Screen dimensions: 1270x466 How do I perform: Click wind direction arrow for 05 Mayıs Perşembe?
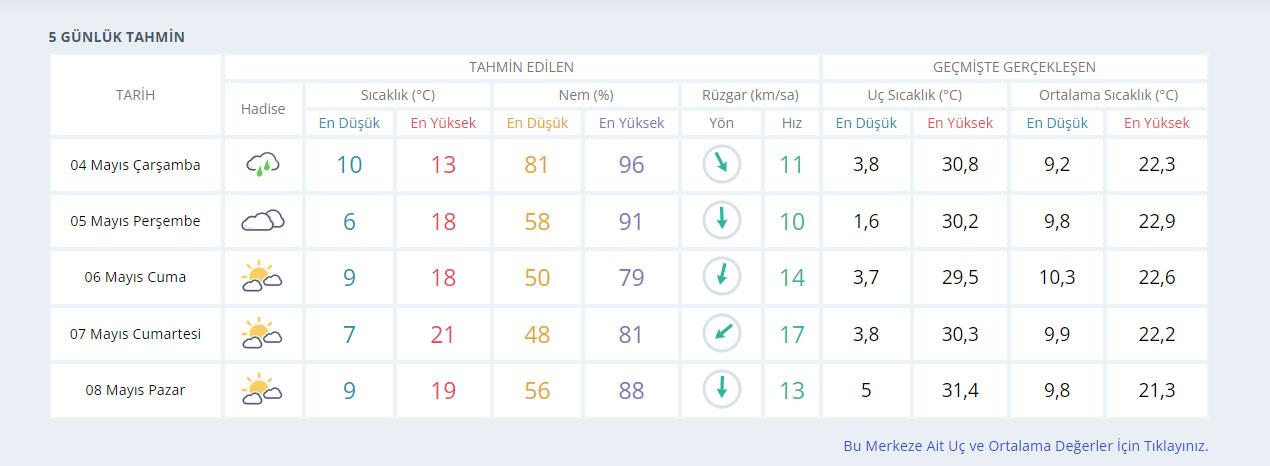(721, 221)
